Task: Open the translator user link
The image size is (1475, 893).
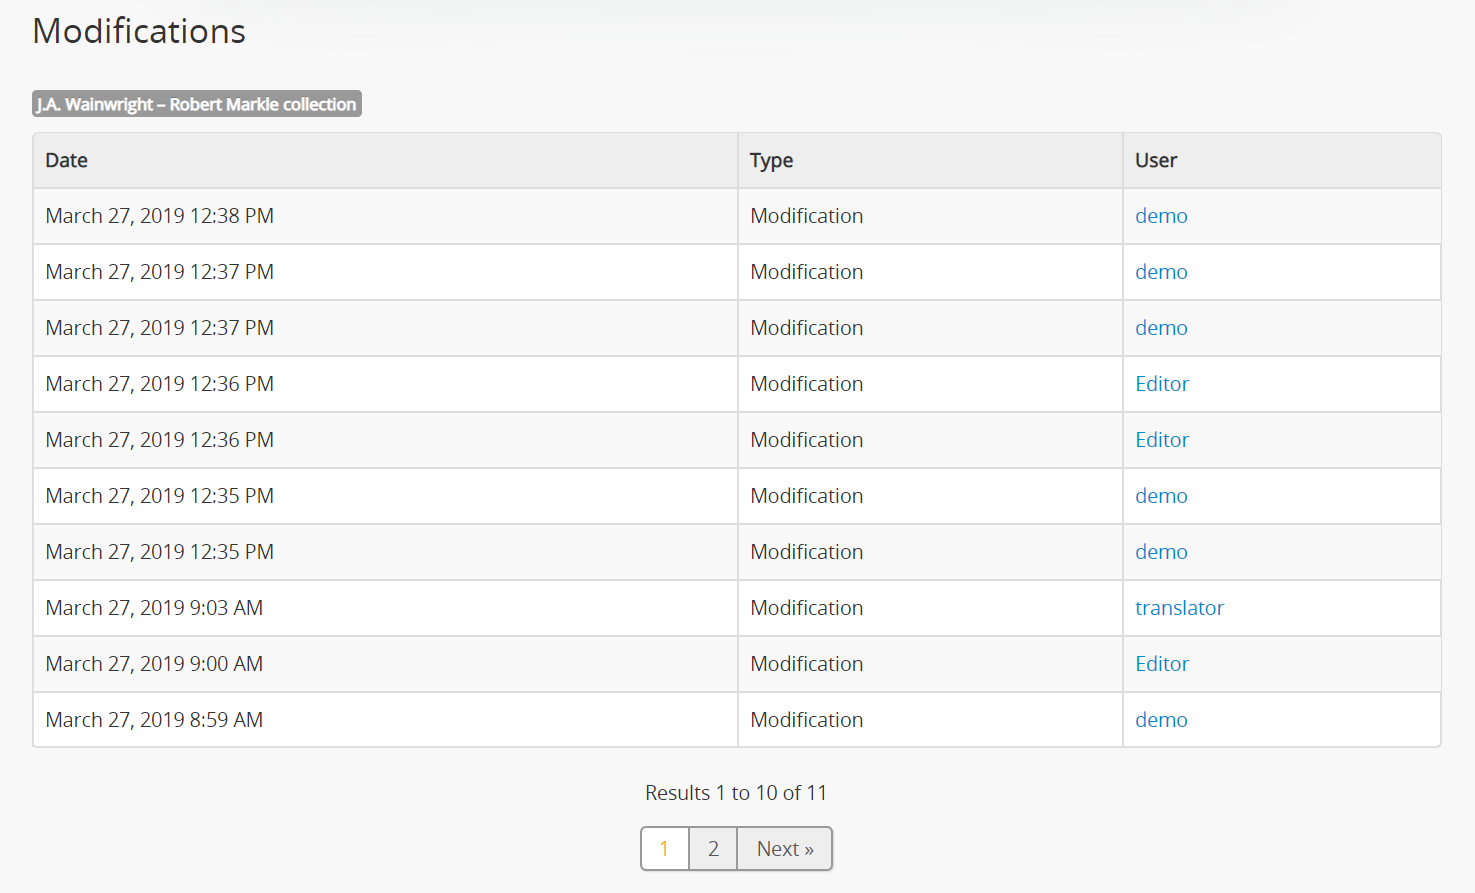Action: (x=1179, y=608)
